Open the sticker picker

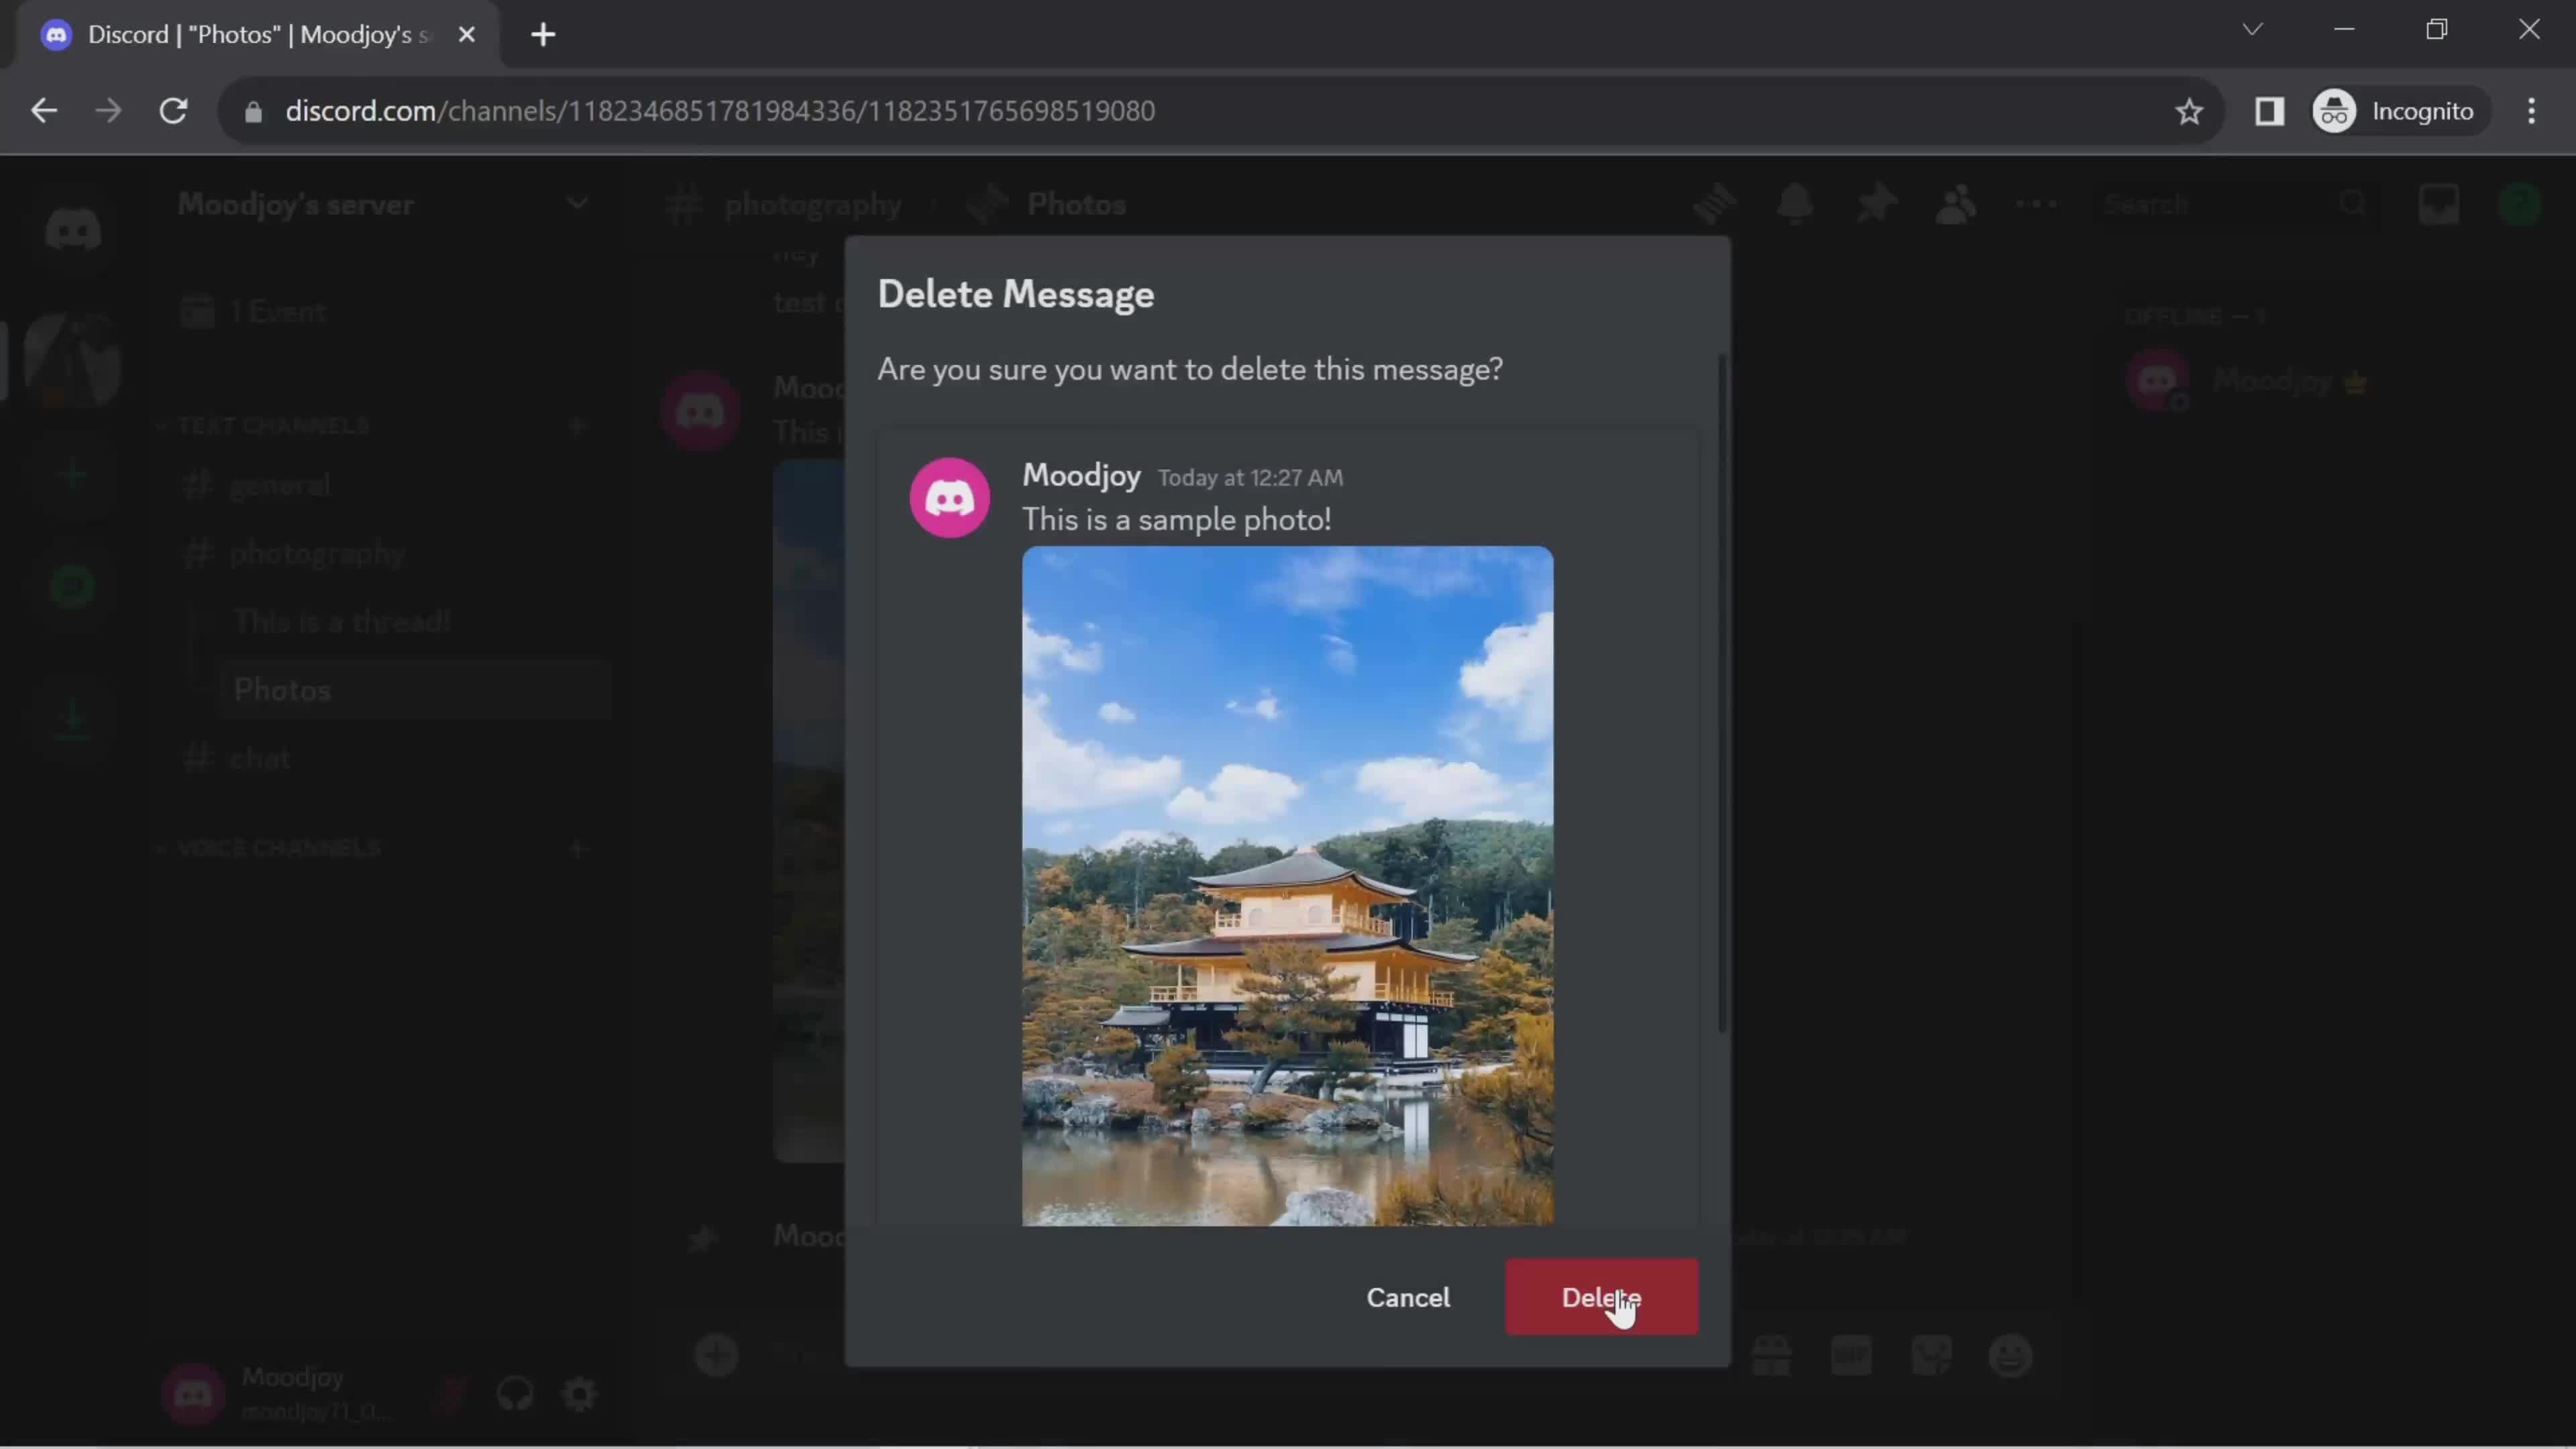pos(1931,1356)
